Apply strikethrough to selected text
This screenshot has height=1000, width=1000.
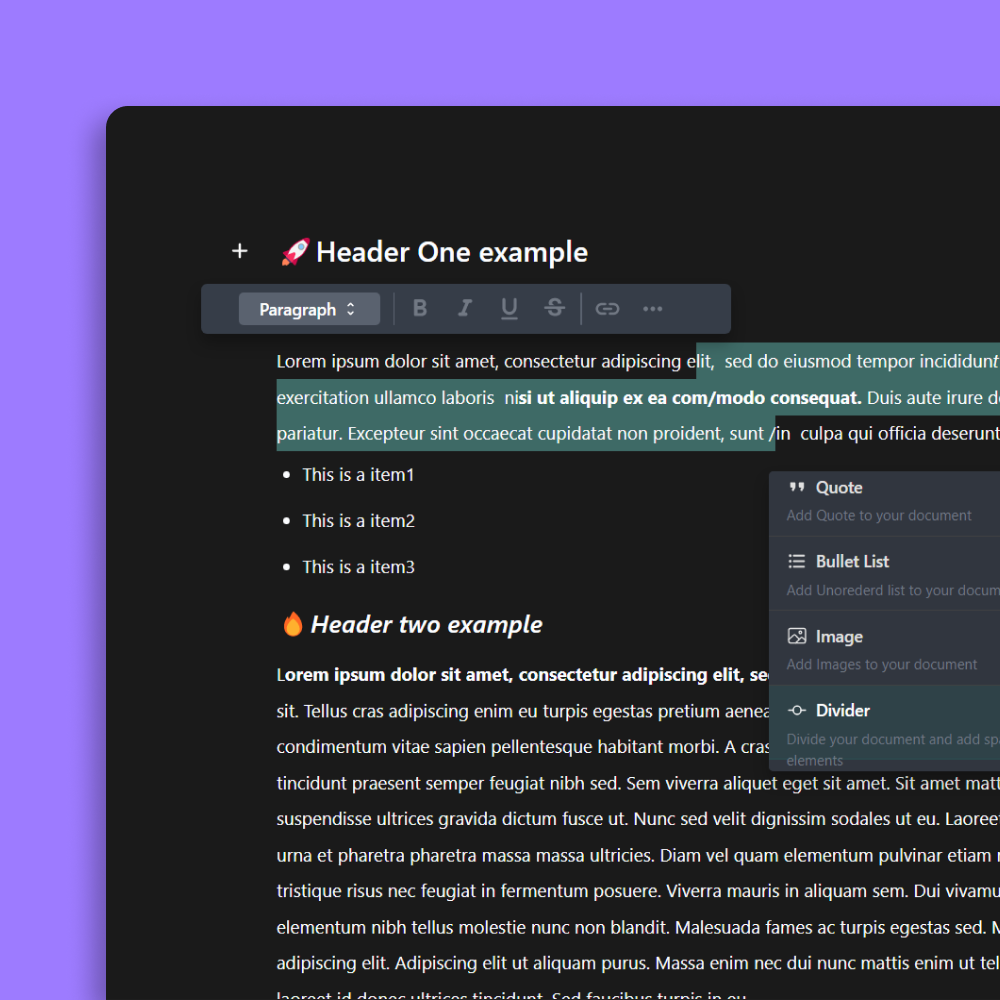(554, 309)
